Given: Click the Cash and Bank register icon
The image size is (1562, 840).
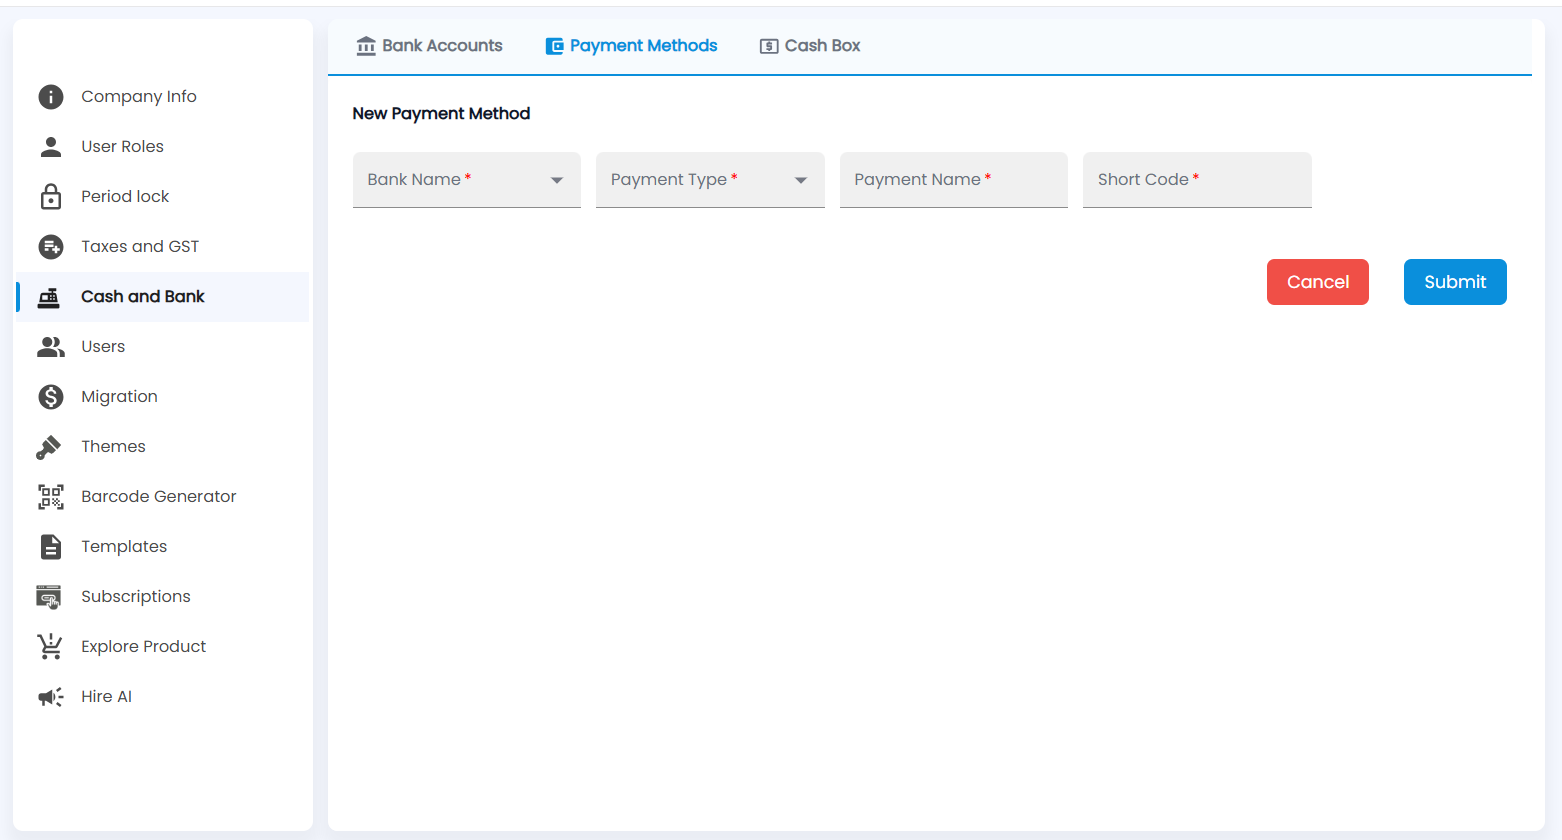Looking at the screenshot, I should point(48,297).
